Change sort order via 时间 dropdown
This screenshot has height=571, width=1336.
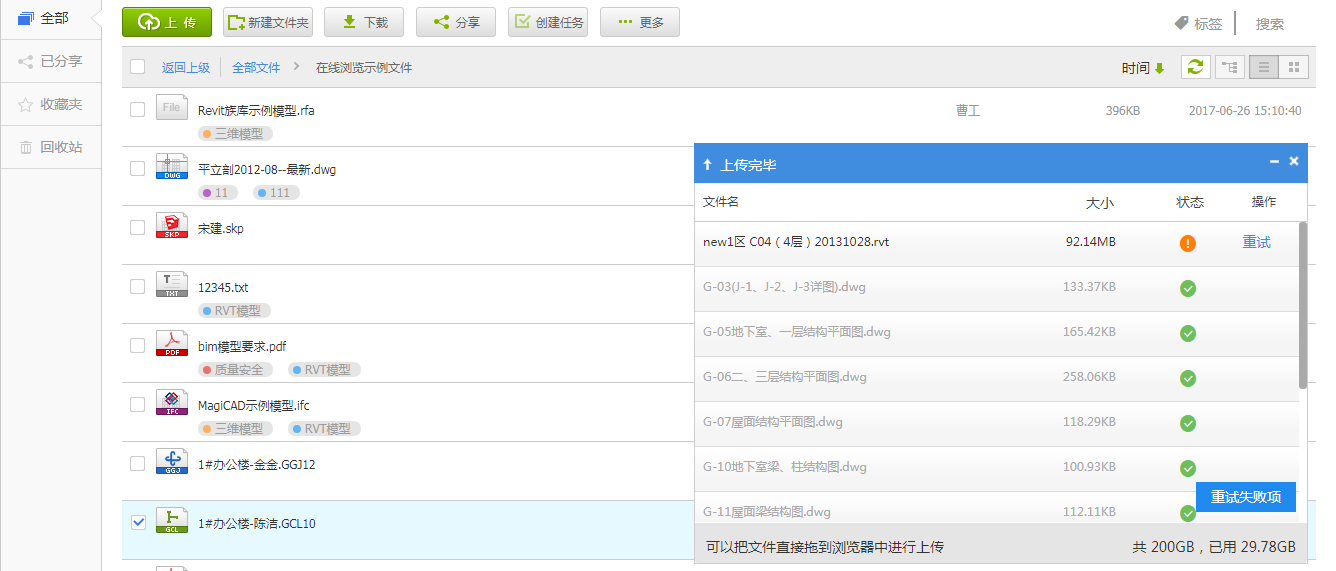pyautogui.click(x=1143, y=68)
